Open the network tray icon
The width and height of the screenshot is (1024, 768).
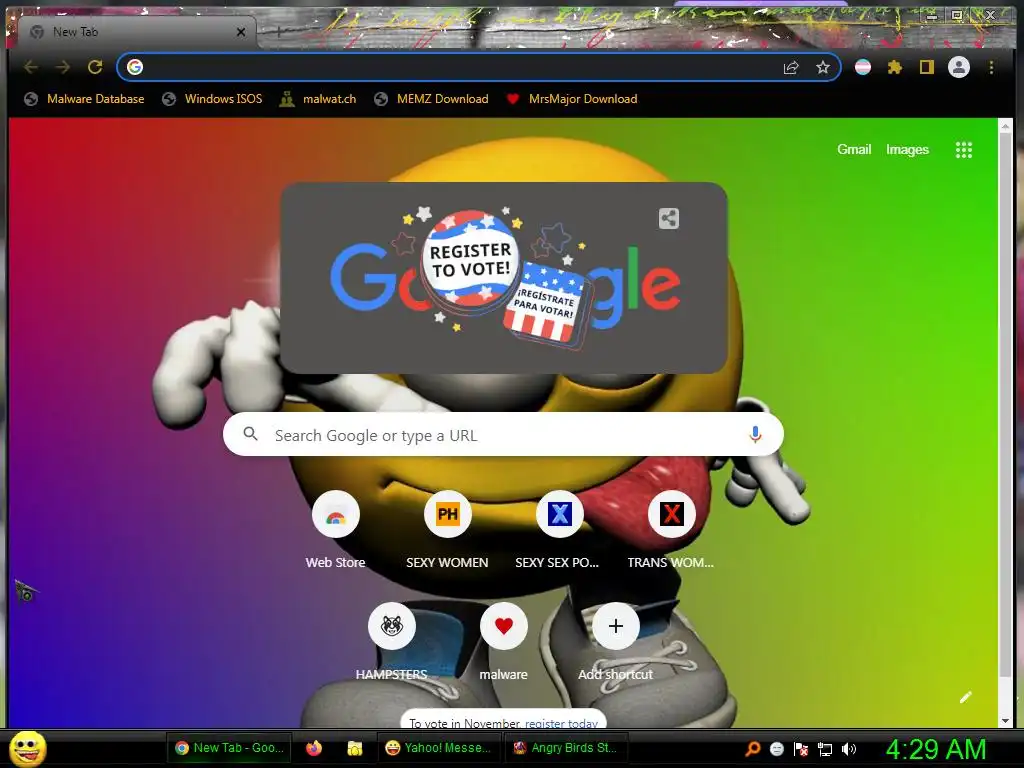click(825, 749)
